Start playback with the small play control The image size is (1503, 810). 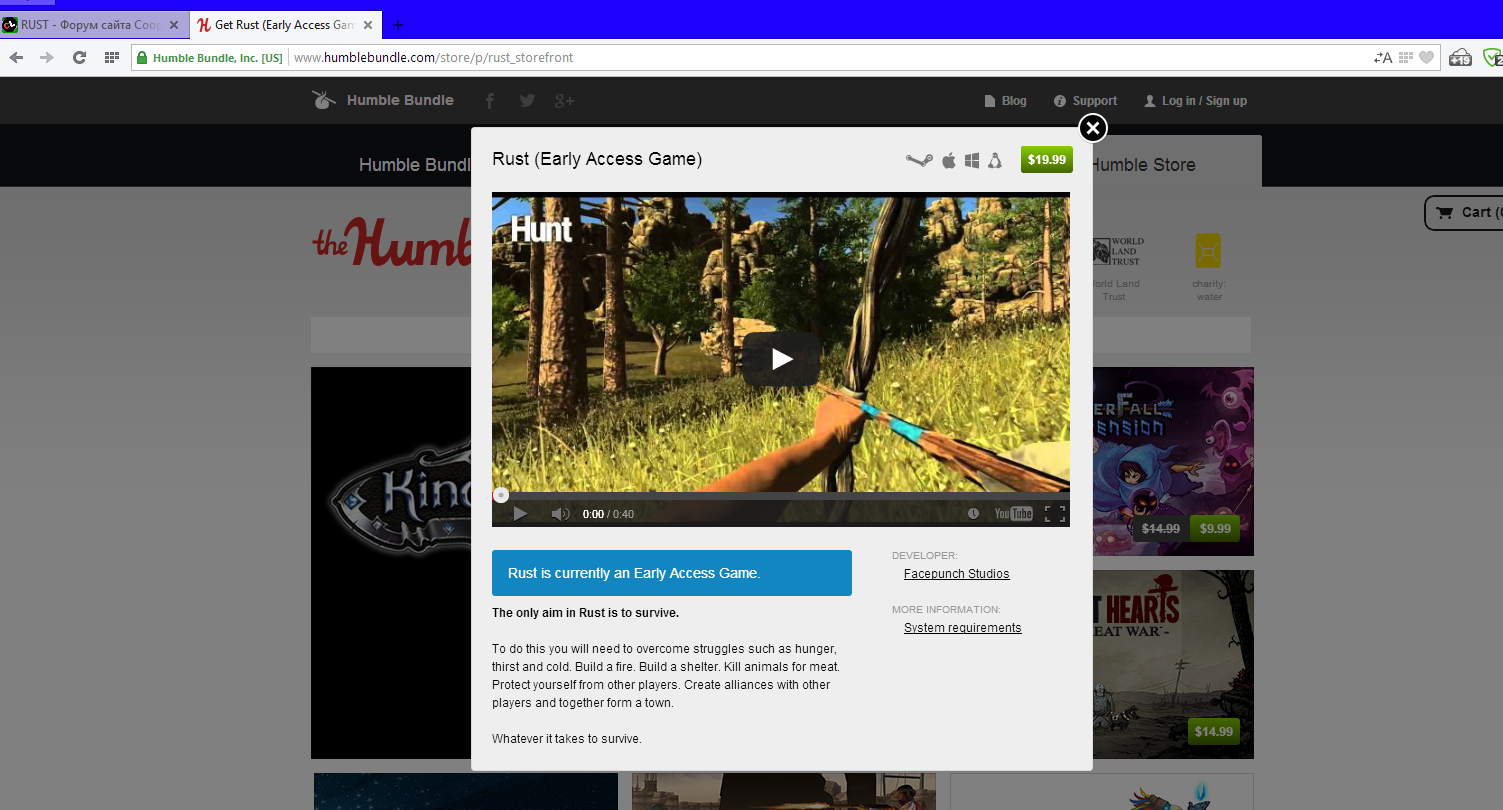click(520, 514)
